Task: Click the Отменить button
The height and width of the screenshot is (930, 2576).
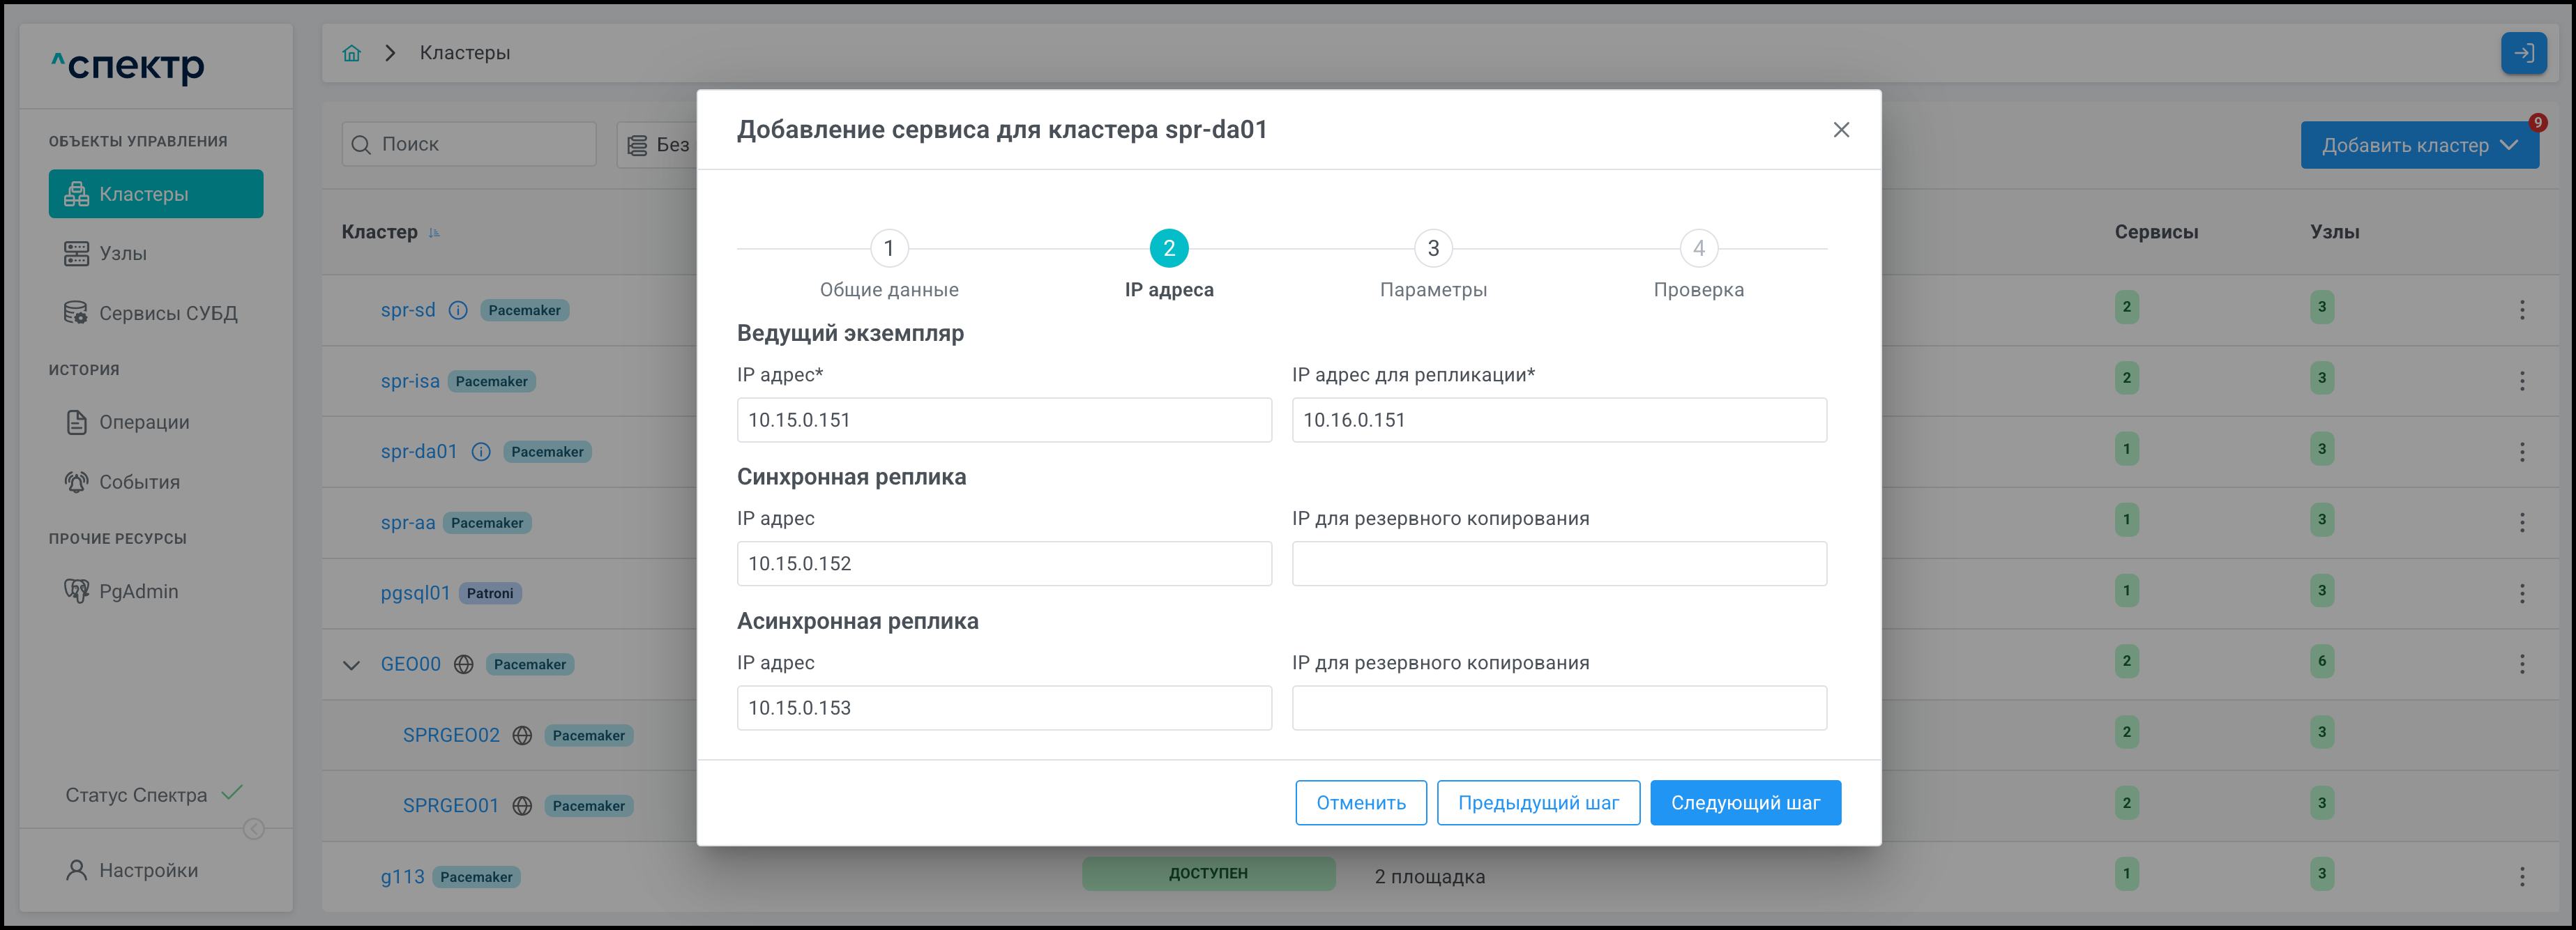Action: [1360, 803]
